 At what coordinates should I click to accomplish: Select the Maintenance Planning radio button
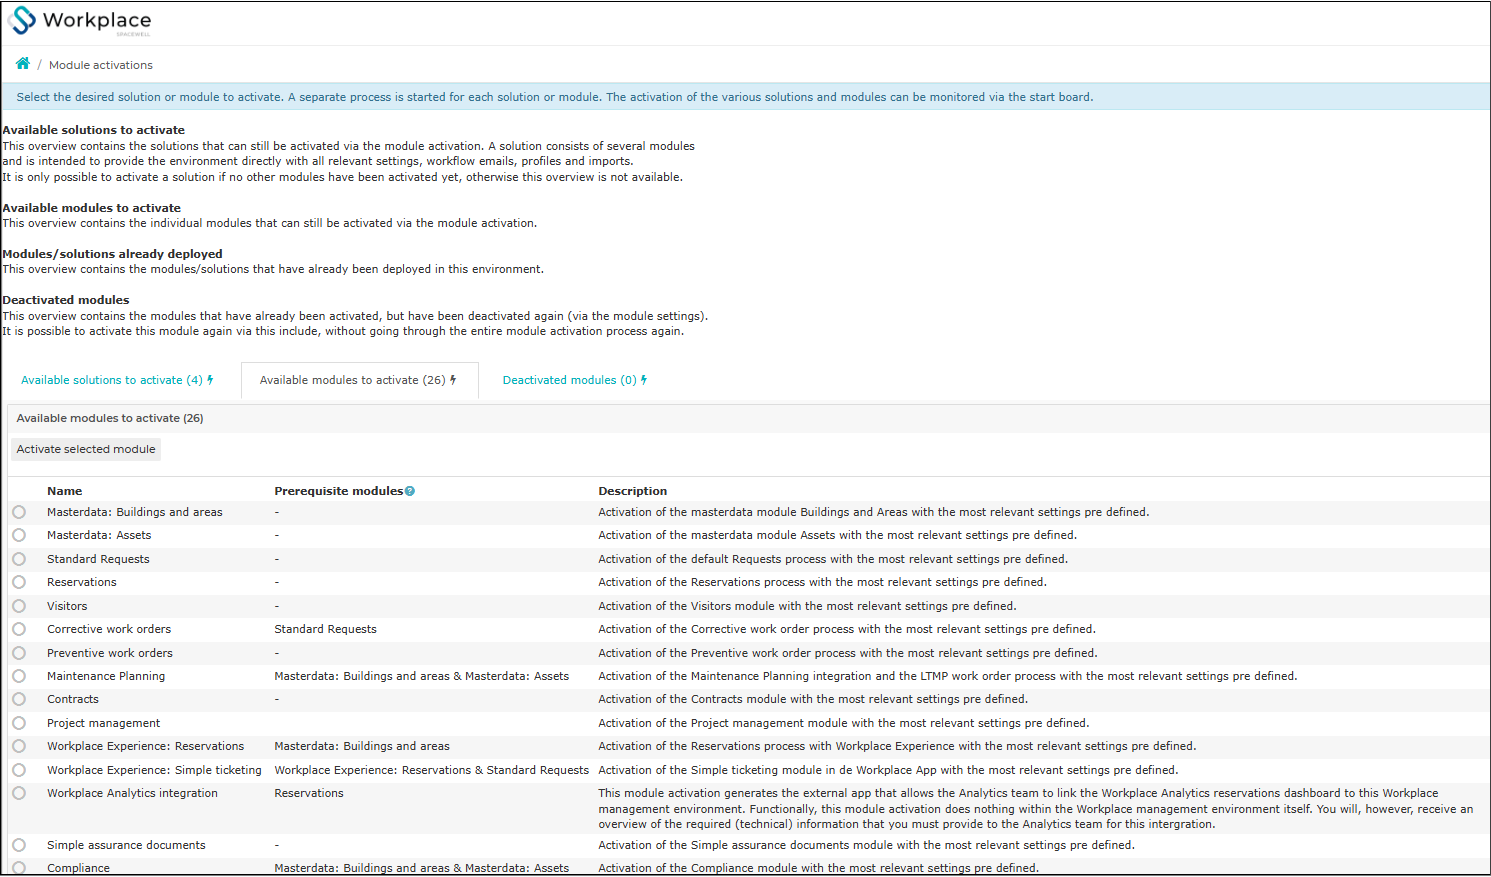pyautogui.click(x=19, y=676)
